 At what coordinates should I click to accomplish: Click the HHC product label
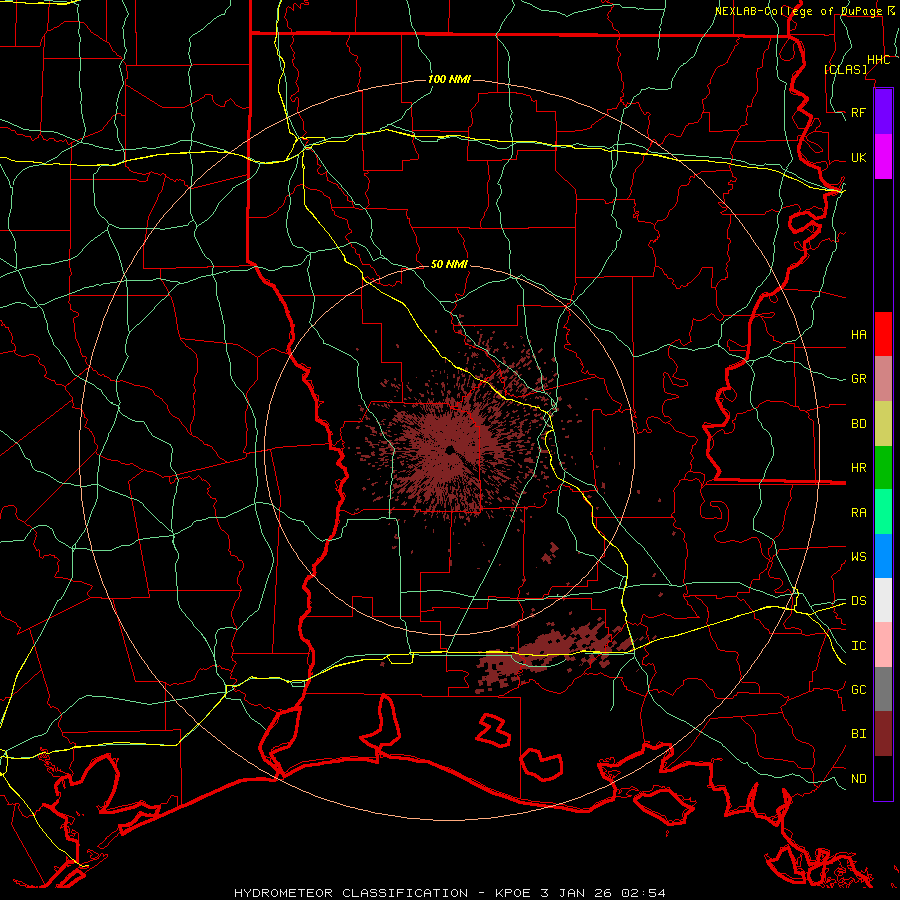[x=879, y=60]
